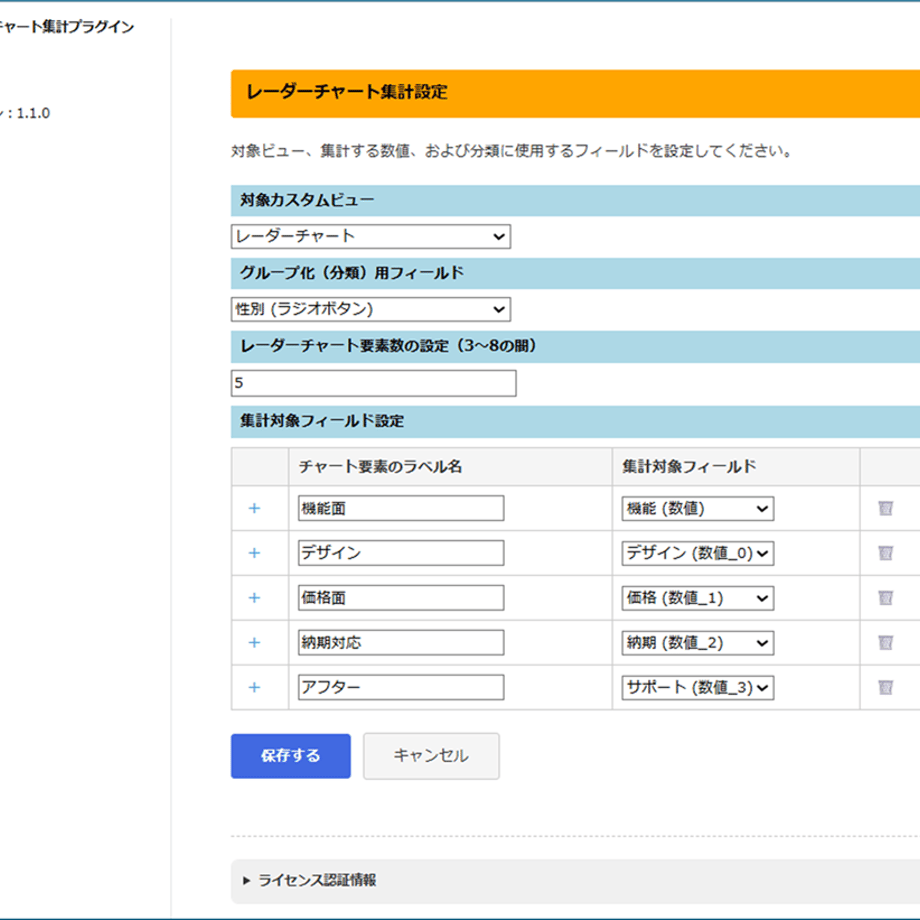Edit the 価格面 label input
920x920 pixels.
coord(401,597)
